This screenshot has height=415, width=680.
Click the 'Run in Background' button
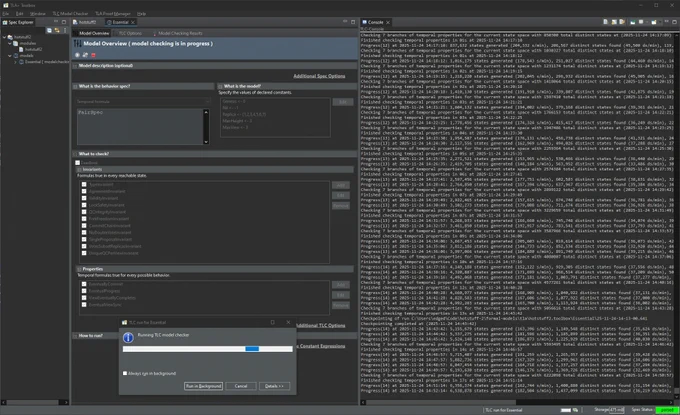click(203, 386)
